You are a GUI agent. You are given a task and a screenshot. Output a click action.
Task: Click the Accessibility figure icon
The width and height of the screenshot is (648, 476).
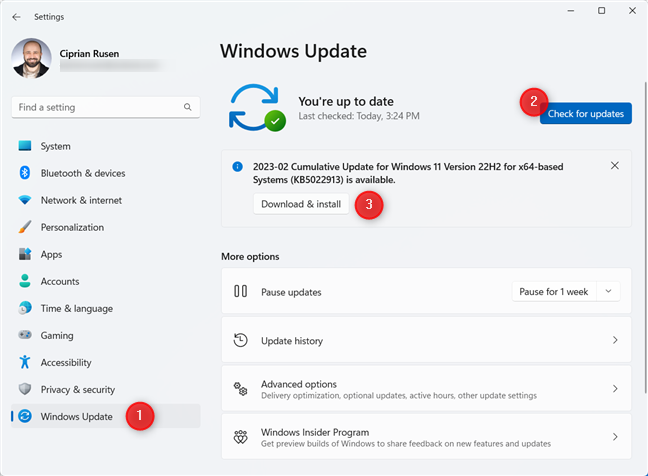(25, 362)
